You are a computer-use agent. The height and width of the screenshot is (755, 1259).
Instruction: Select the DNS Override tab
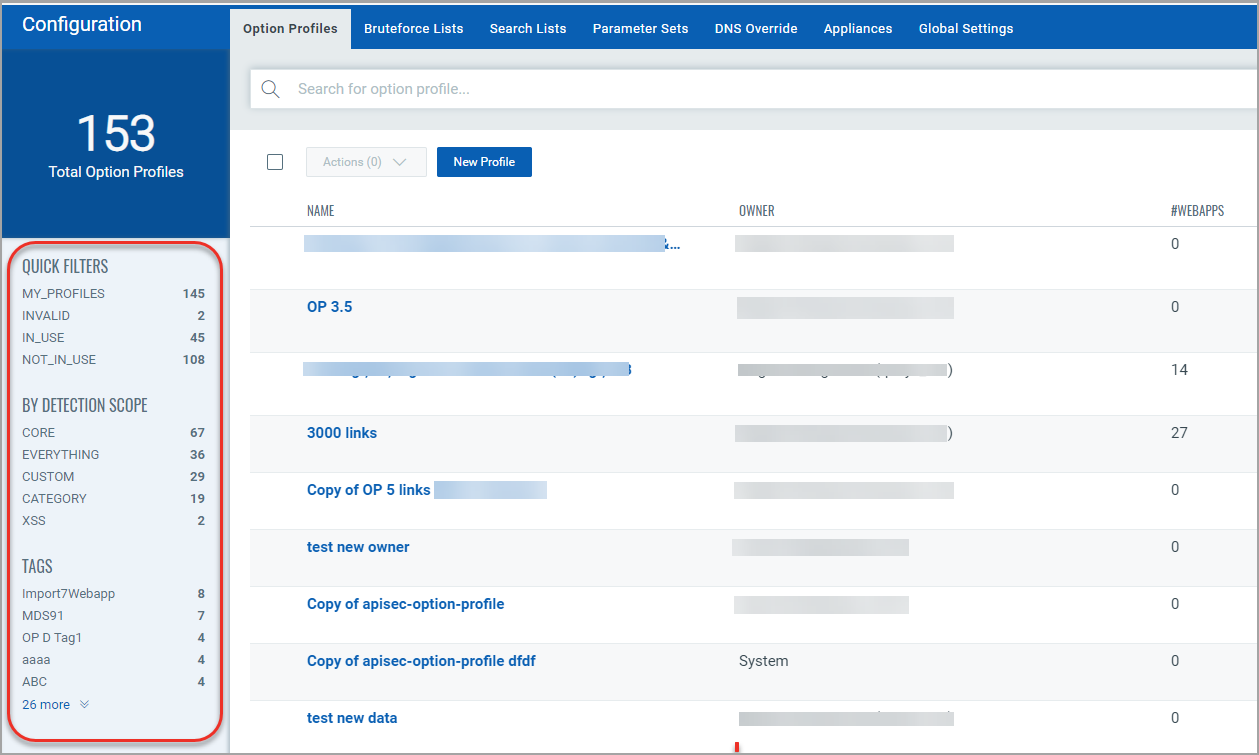[x=756, y=29]
